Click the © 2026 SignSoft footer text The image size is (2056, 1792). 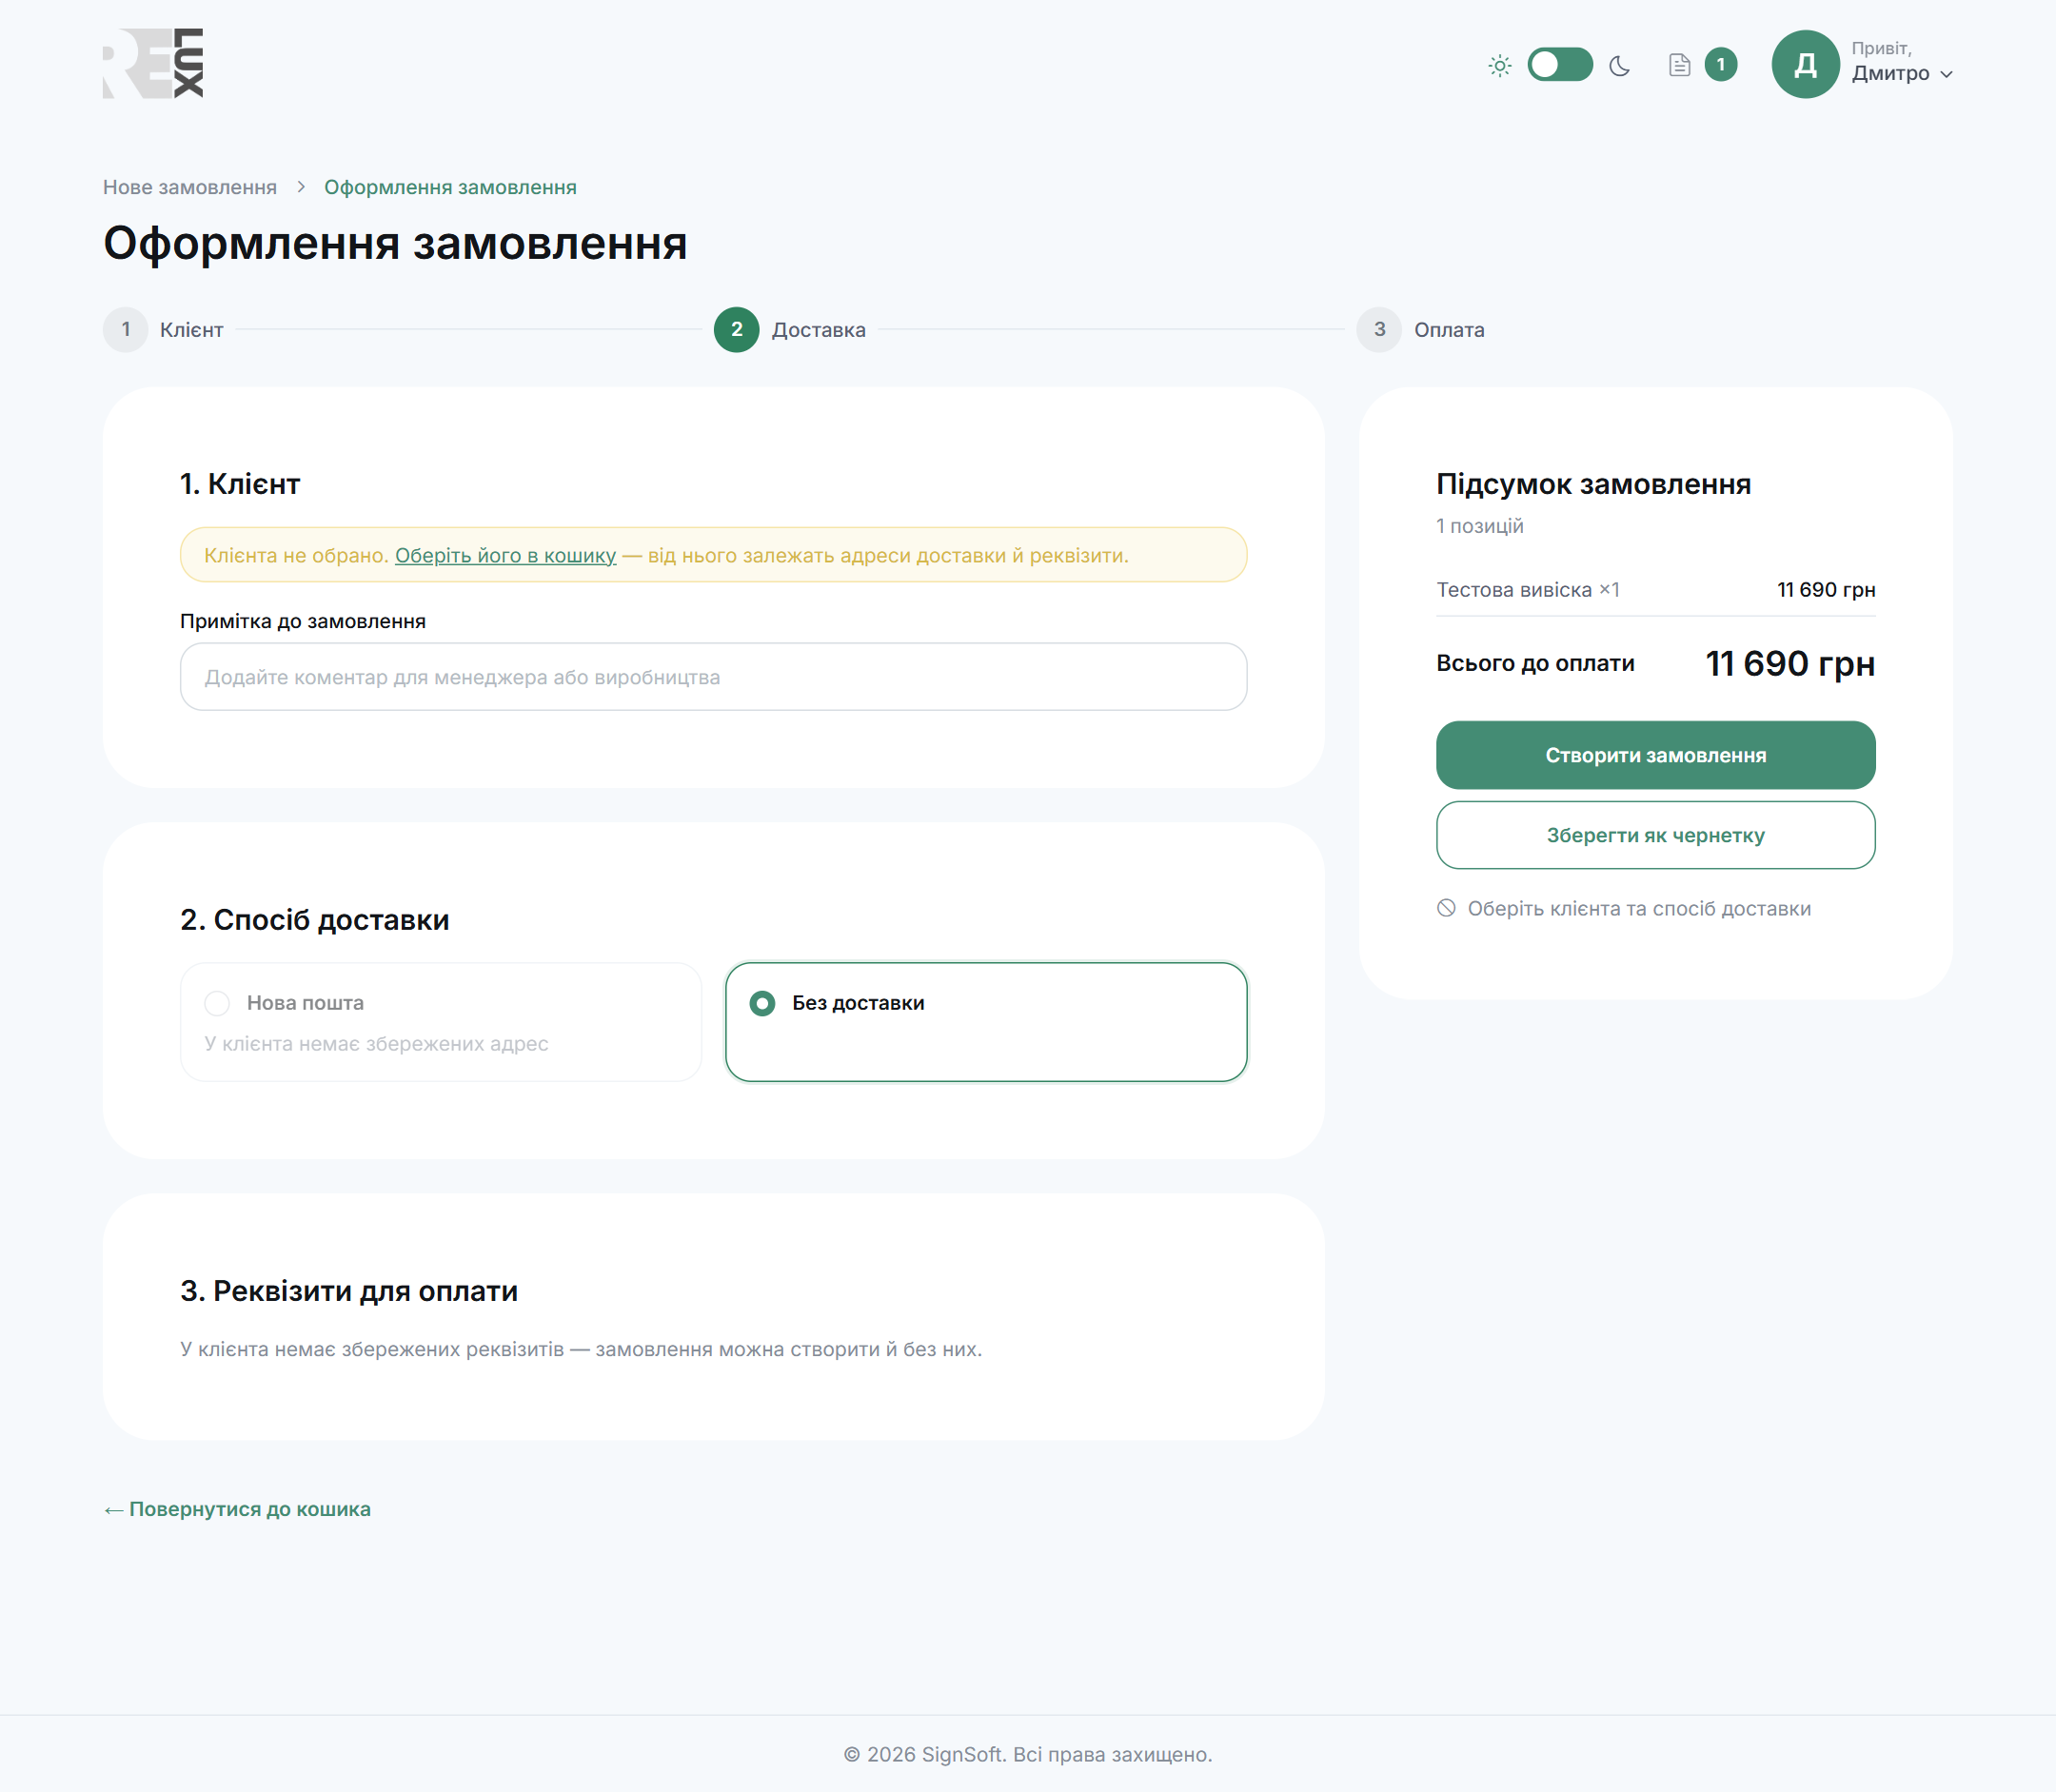(x=1027, y=1754)
